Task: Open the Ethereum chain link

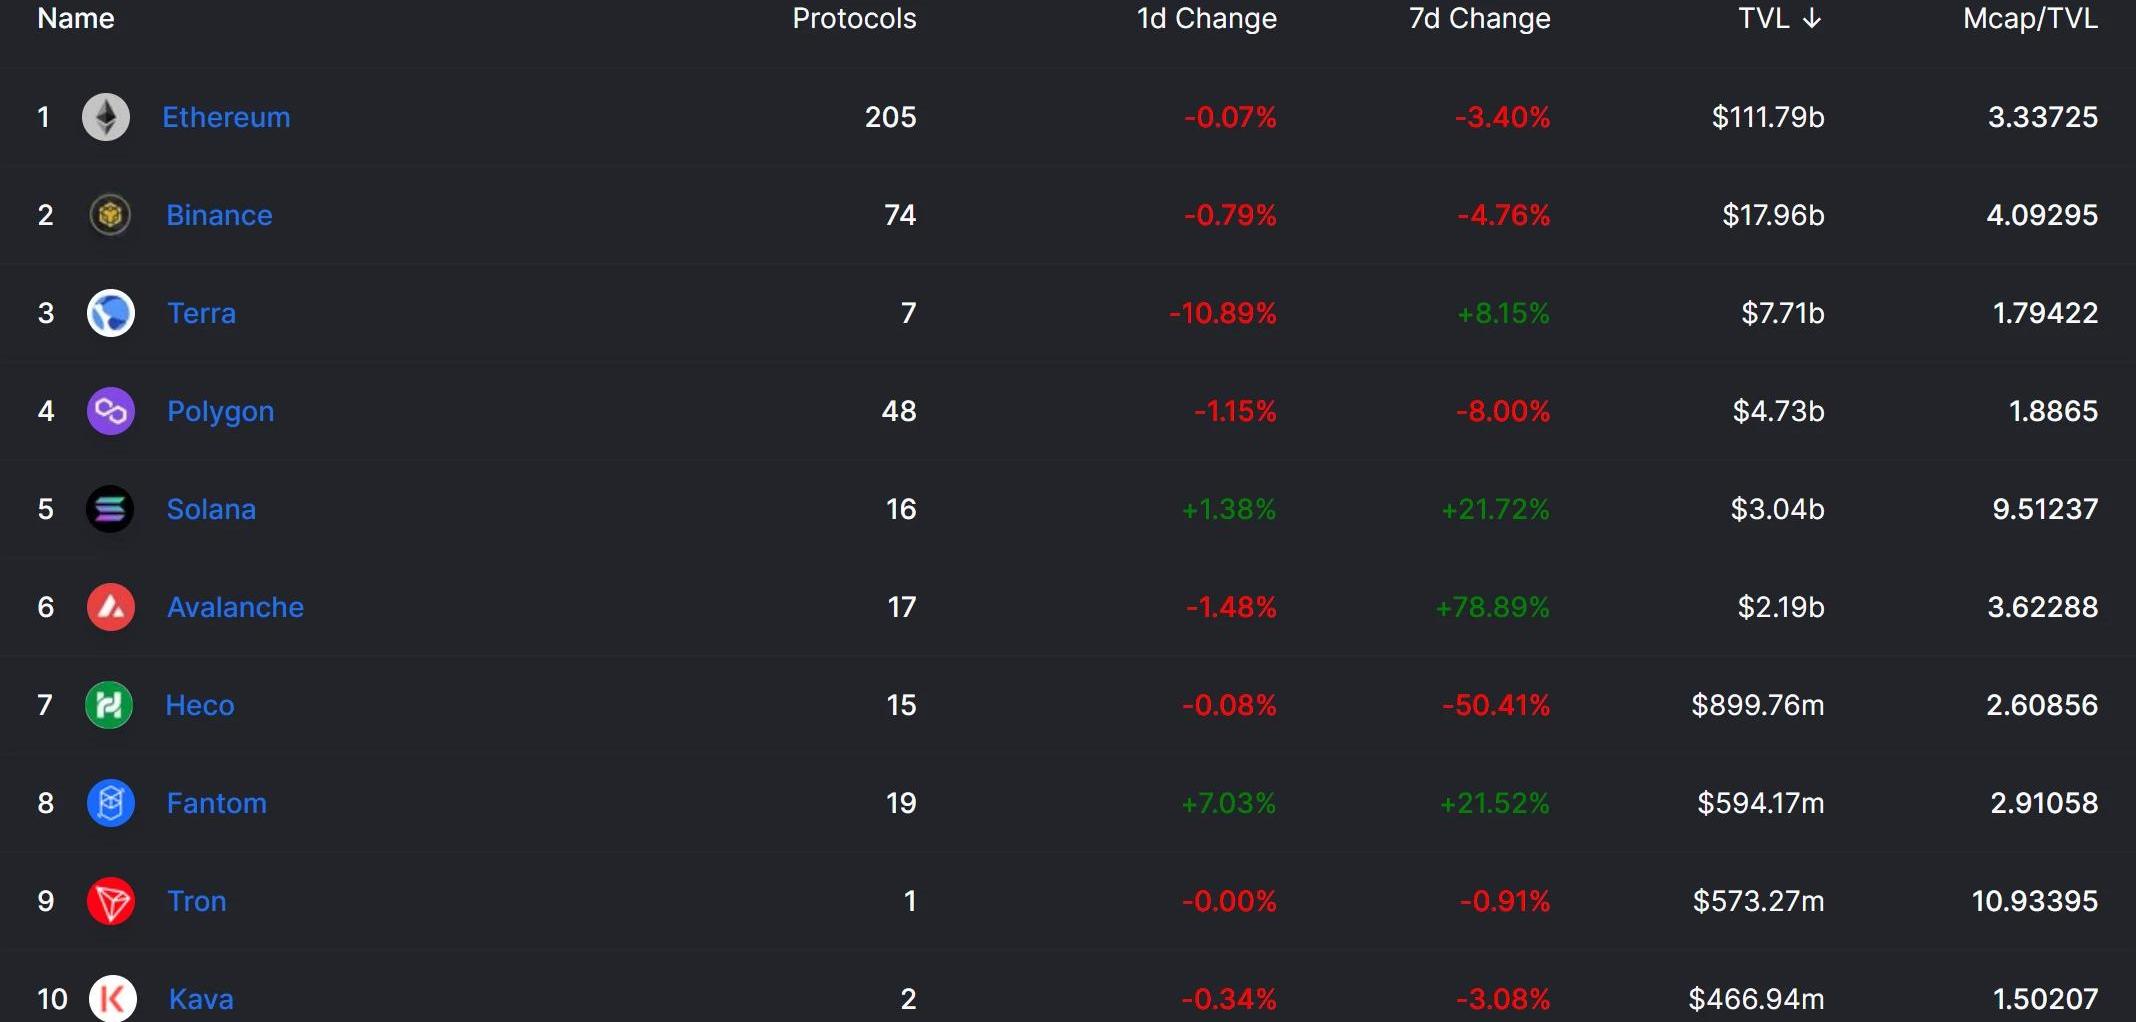Action: pos(226,117)
